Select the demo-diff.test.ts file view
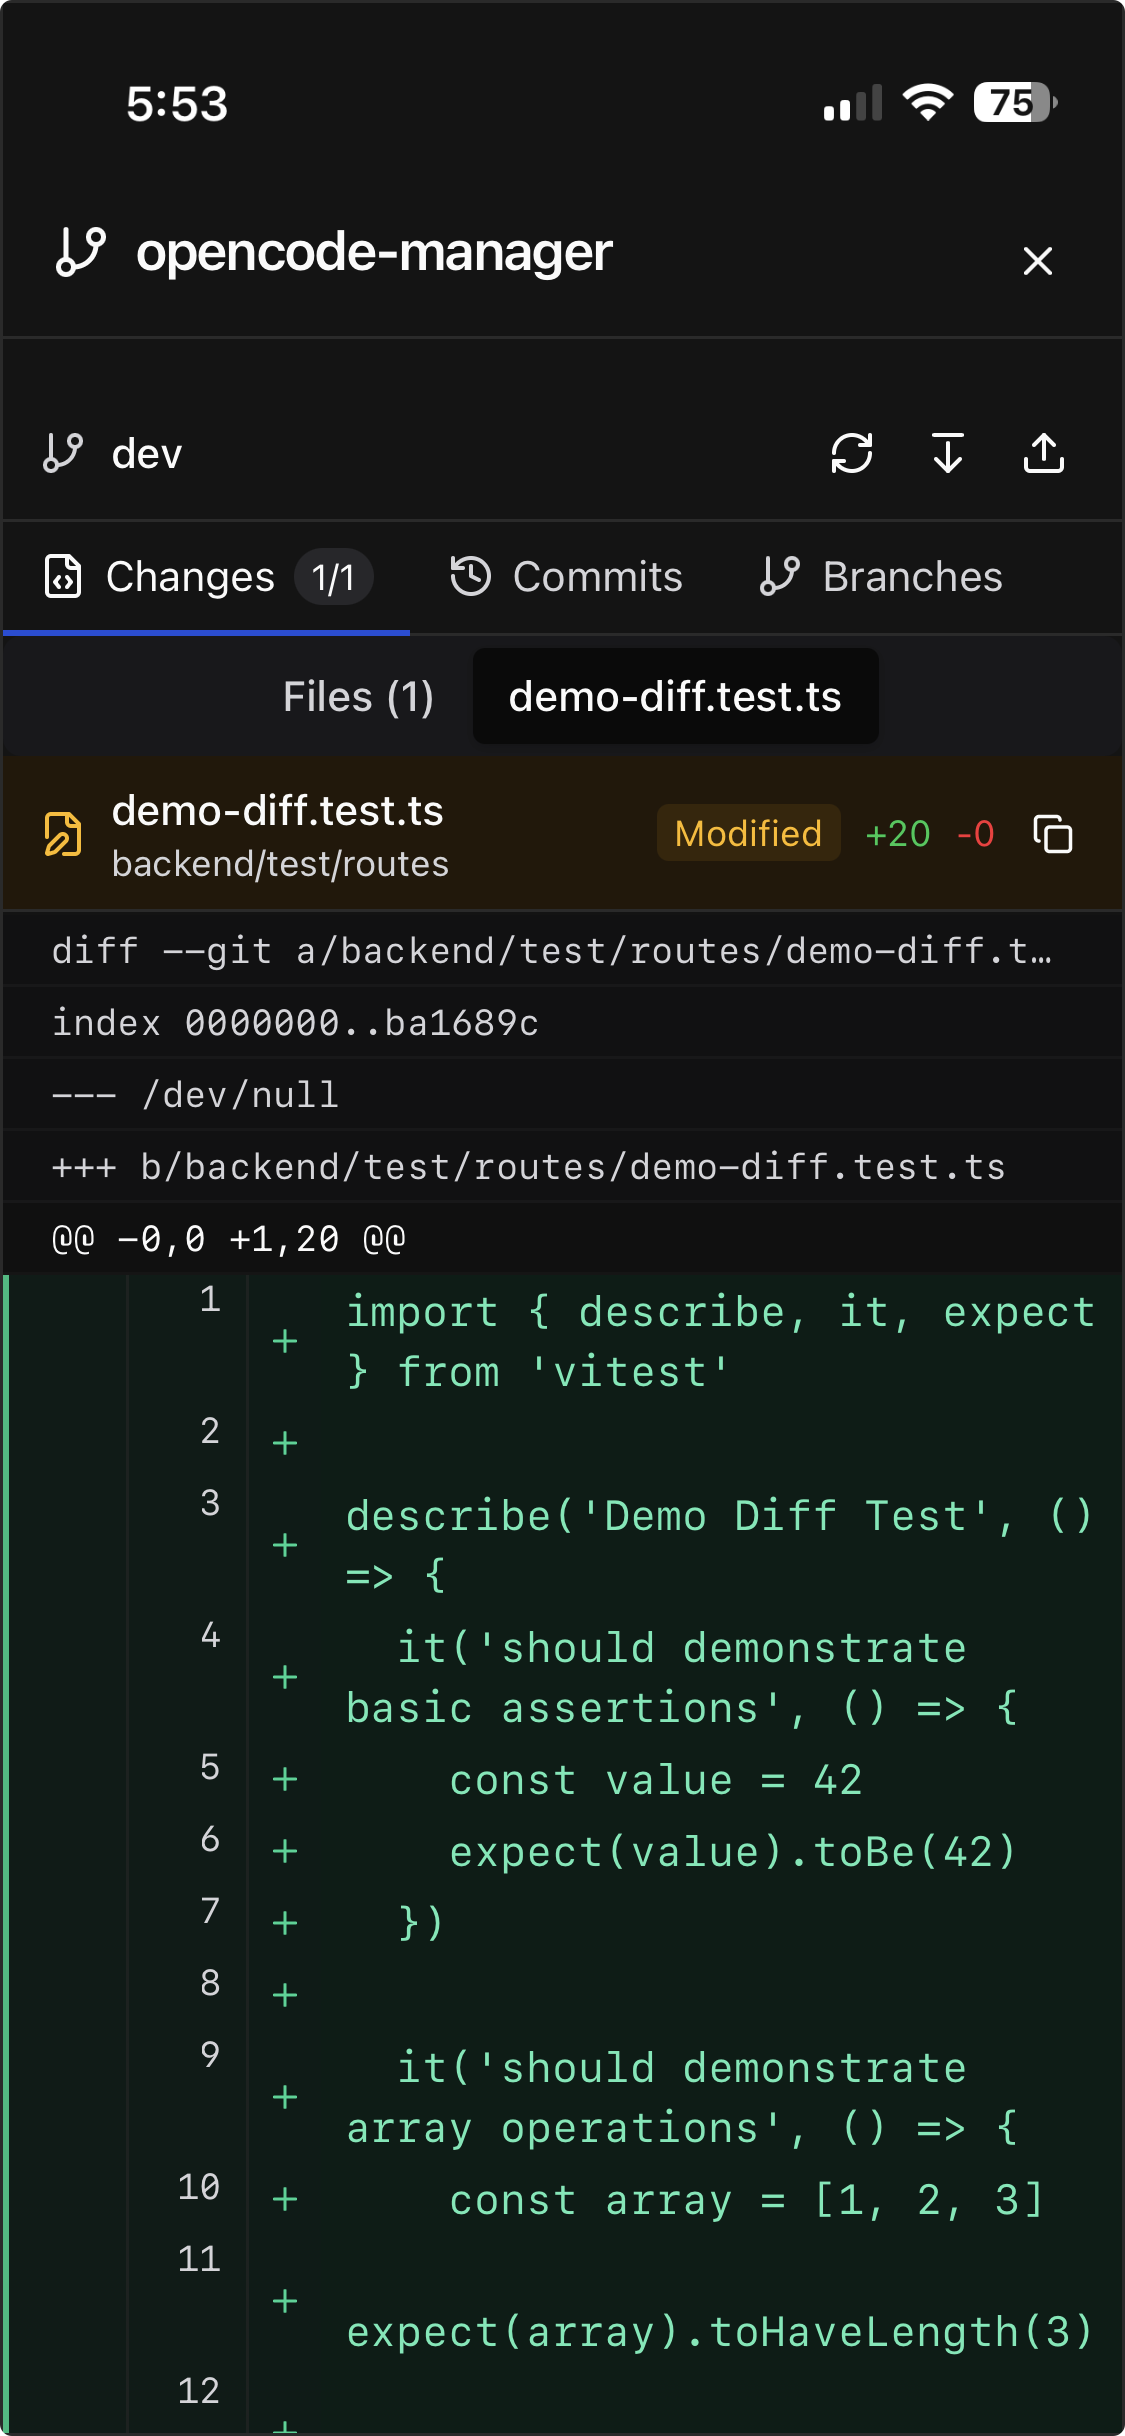The image size is (1125, 2436). 675,697
